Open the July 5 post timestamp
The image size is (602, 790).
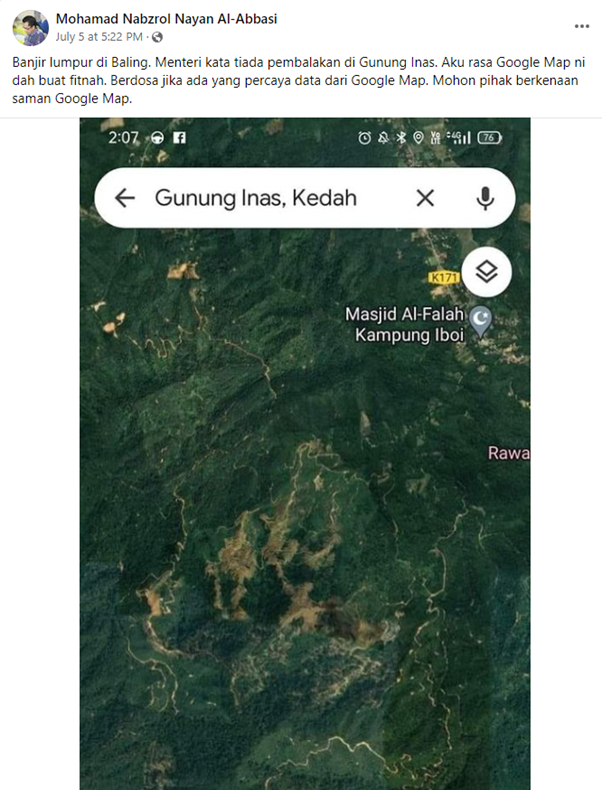99,37
